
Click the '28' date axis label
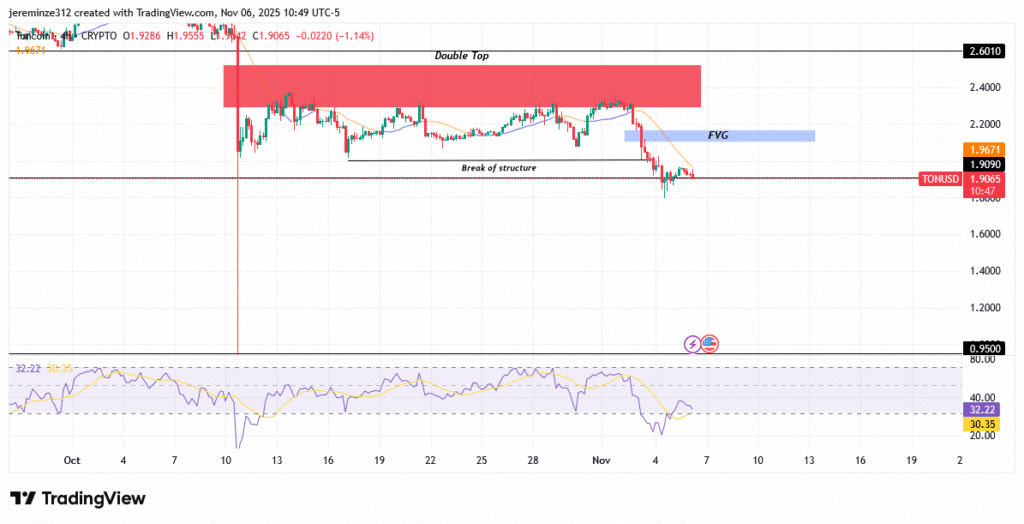(533, 461)
